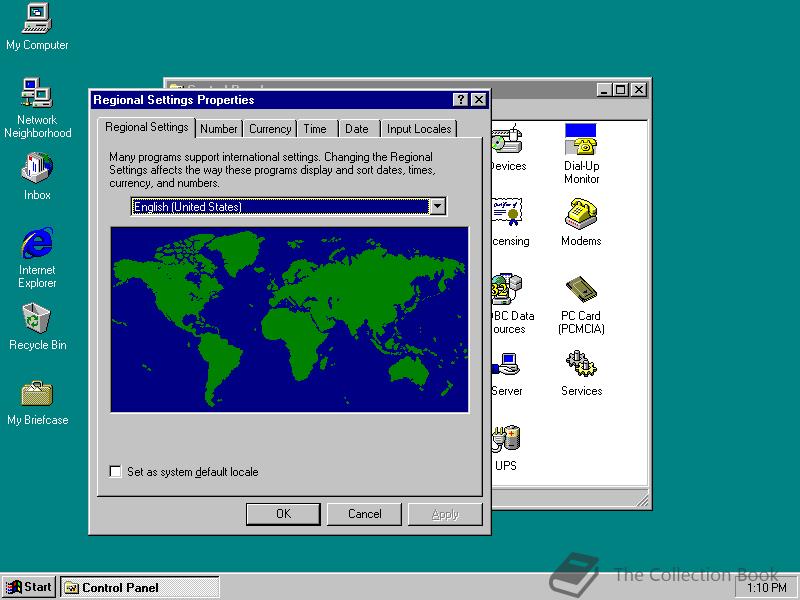
Task: Select Dial-Up Monitor in Control Panel
Action: click(x=581, y=153)
